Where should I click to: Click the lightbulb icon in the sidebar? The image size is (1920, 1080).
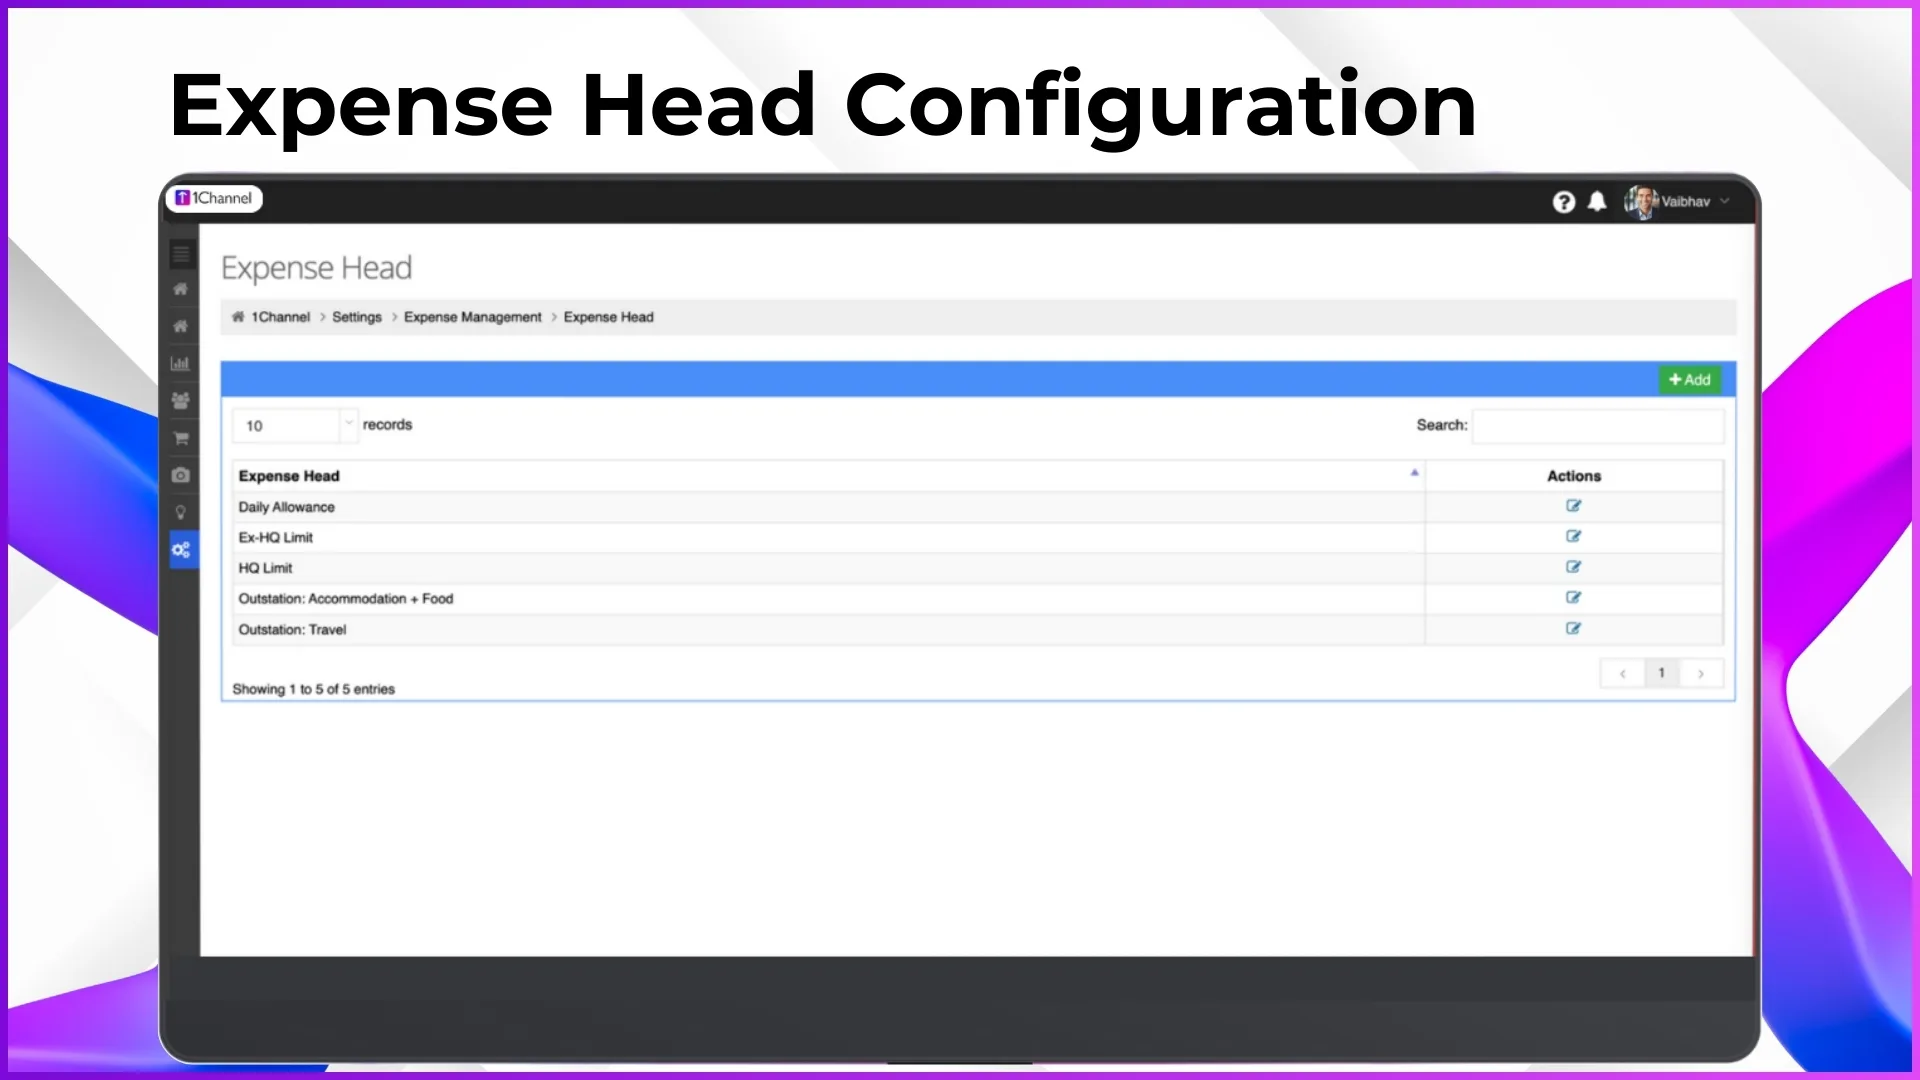181,512
